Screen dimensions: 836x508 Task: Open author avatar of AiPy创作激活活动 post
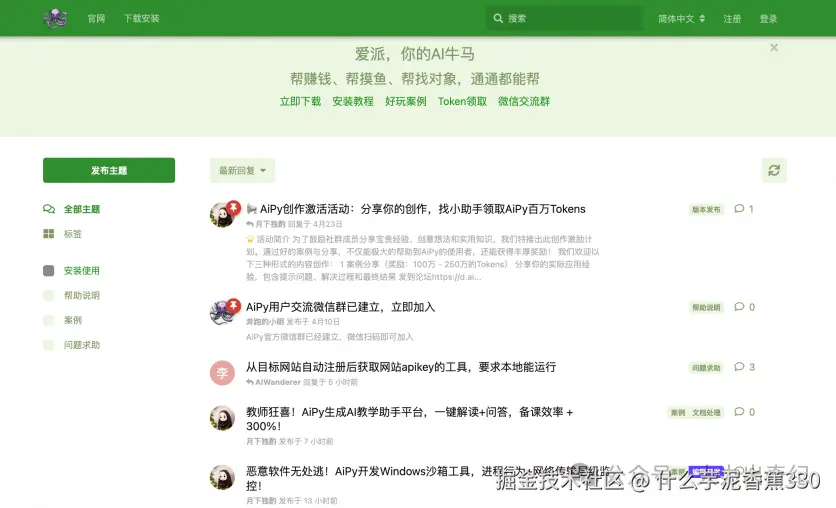[222, 215]
